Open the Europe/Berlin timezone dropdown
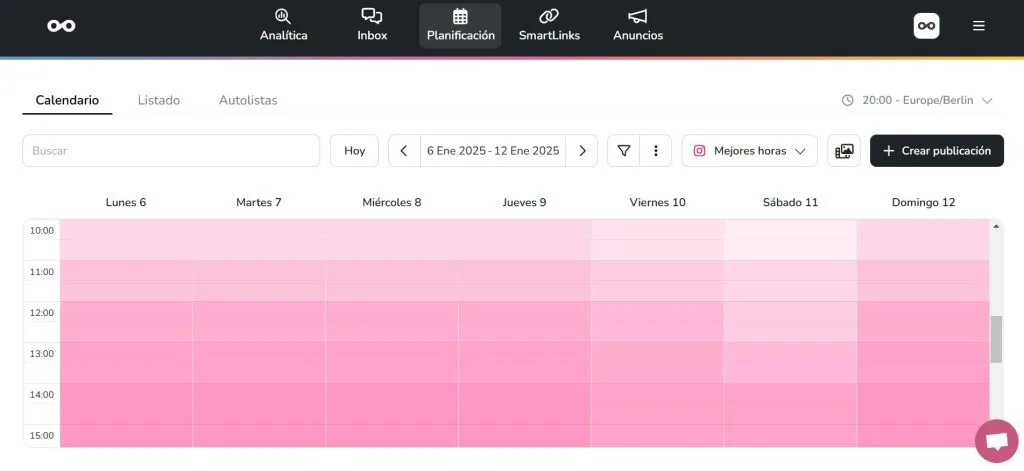The image size is (1024, 471). (917, 100)
